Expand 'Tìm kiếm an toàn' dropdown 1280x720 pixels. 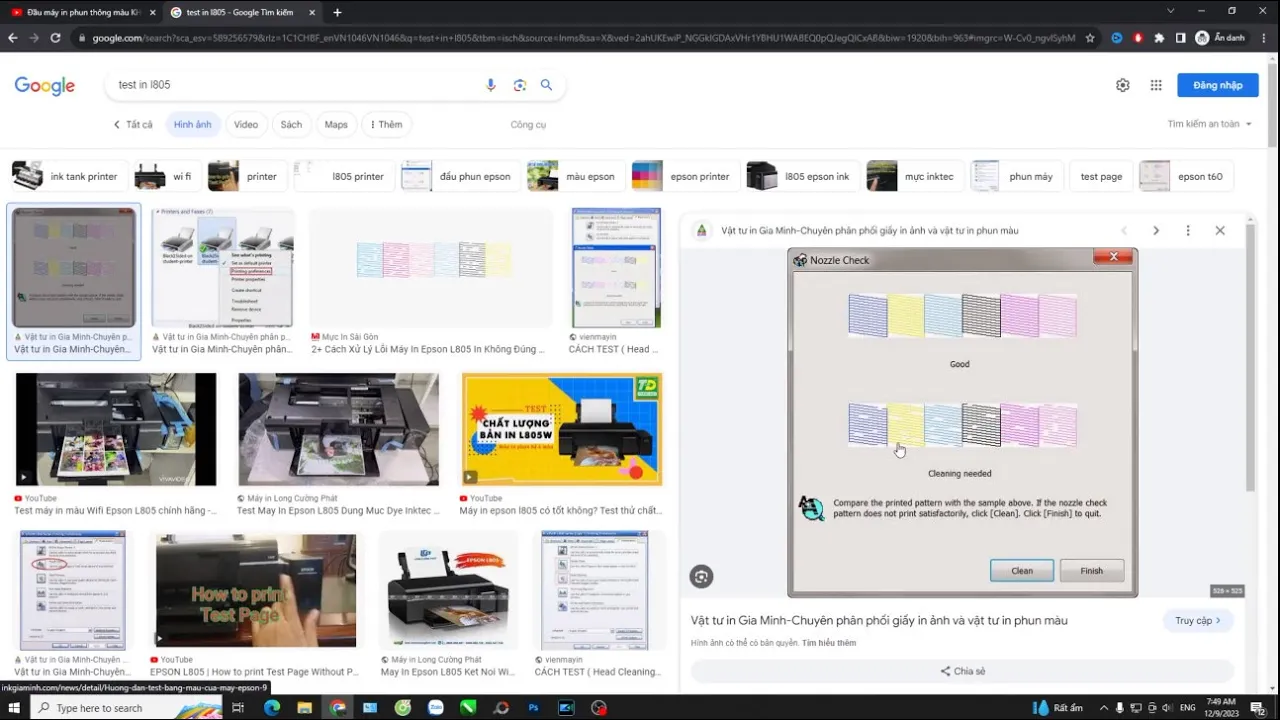pos(1210,124)
